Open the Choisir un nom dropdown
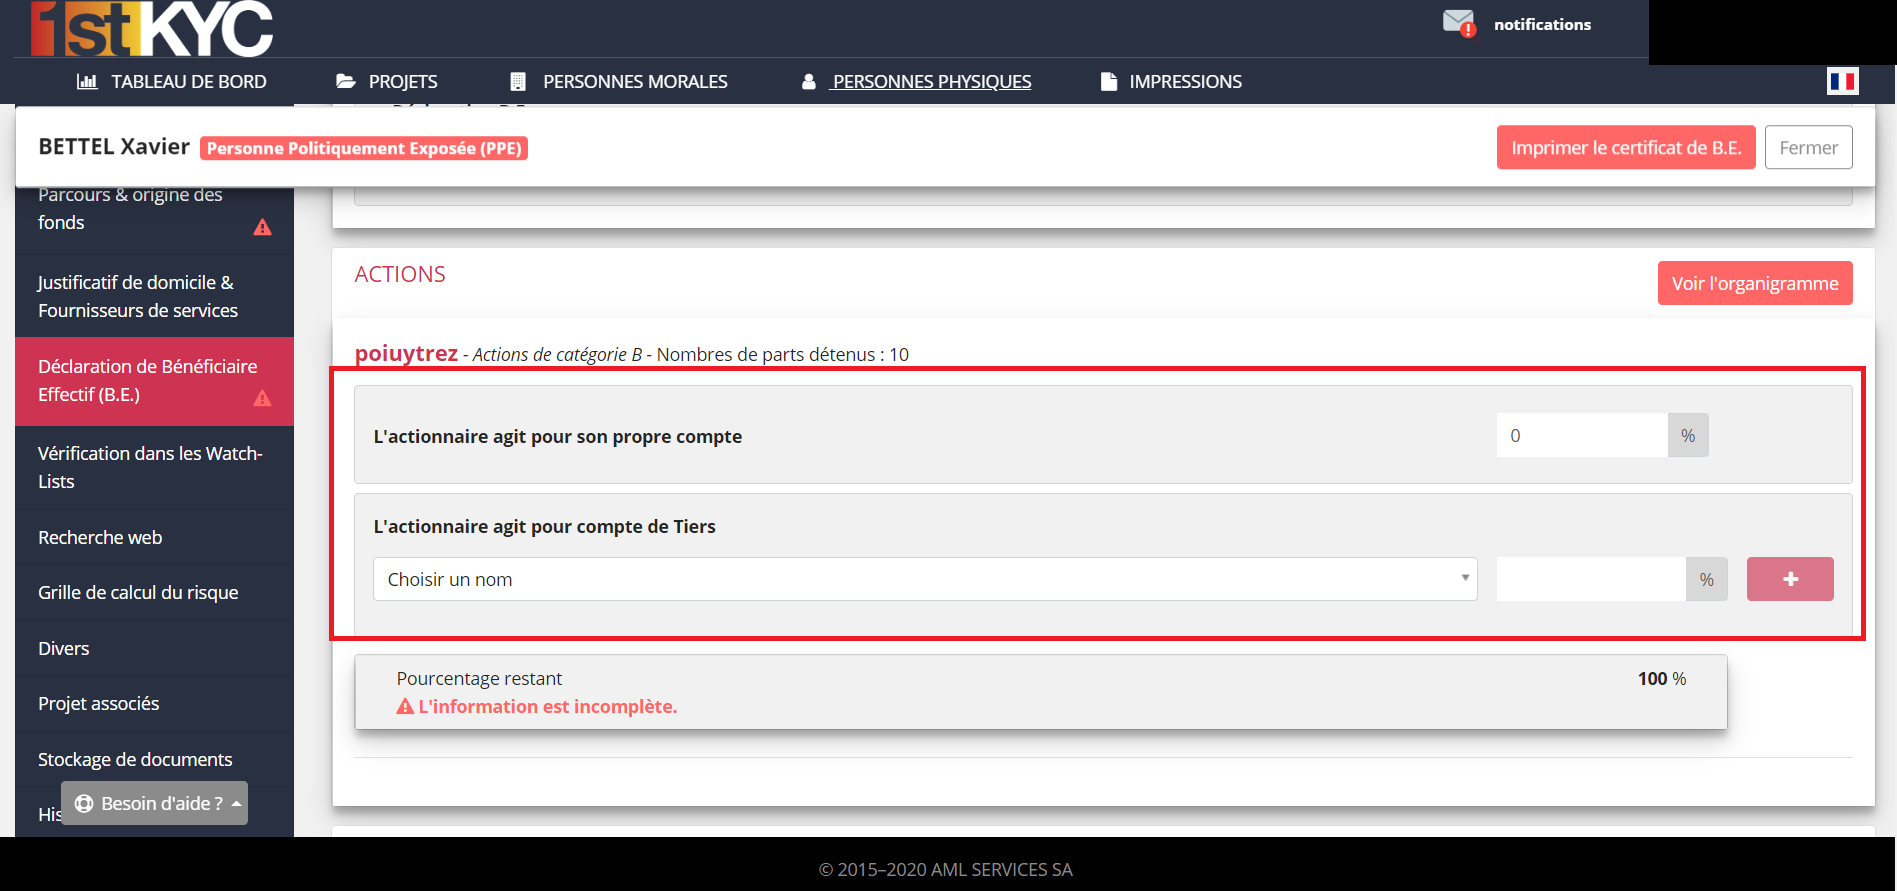 925,579
